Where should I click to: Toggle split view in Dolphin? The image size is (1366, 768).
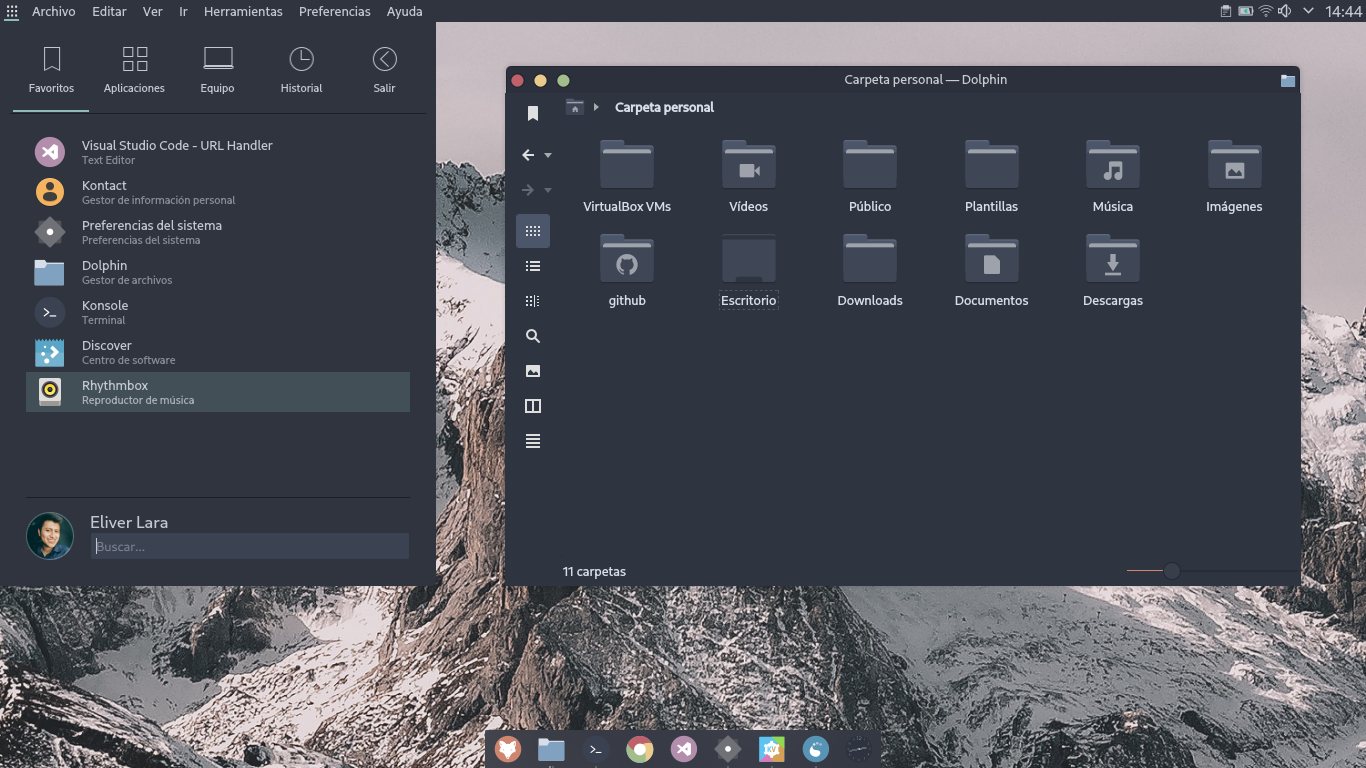pos(533,406)
